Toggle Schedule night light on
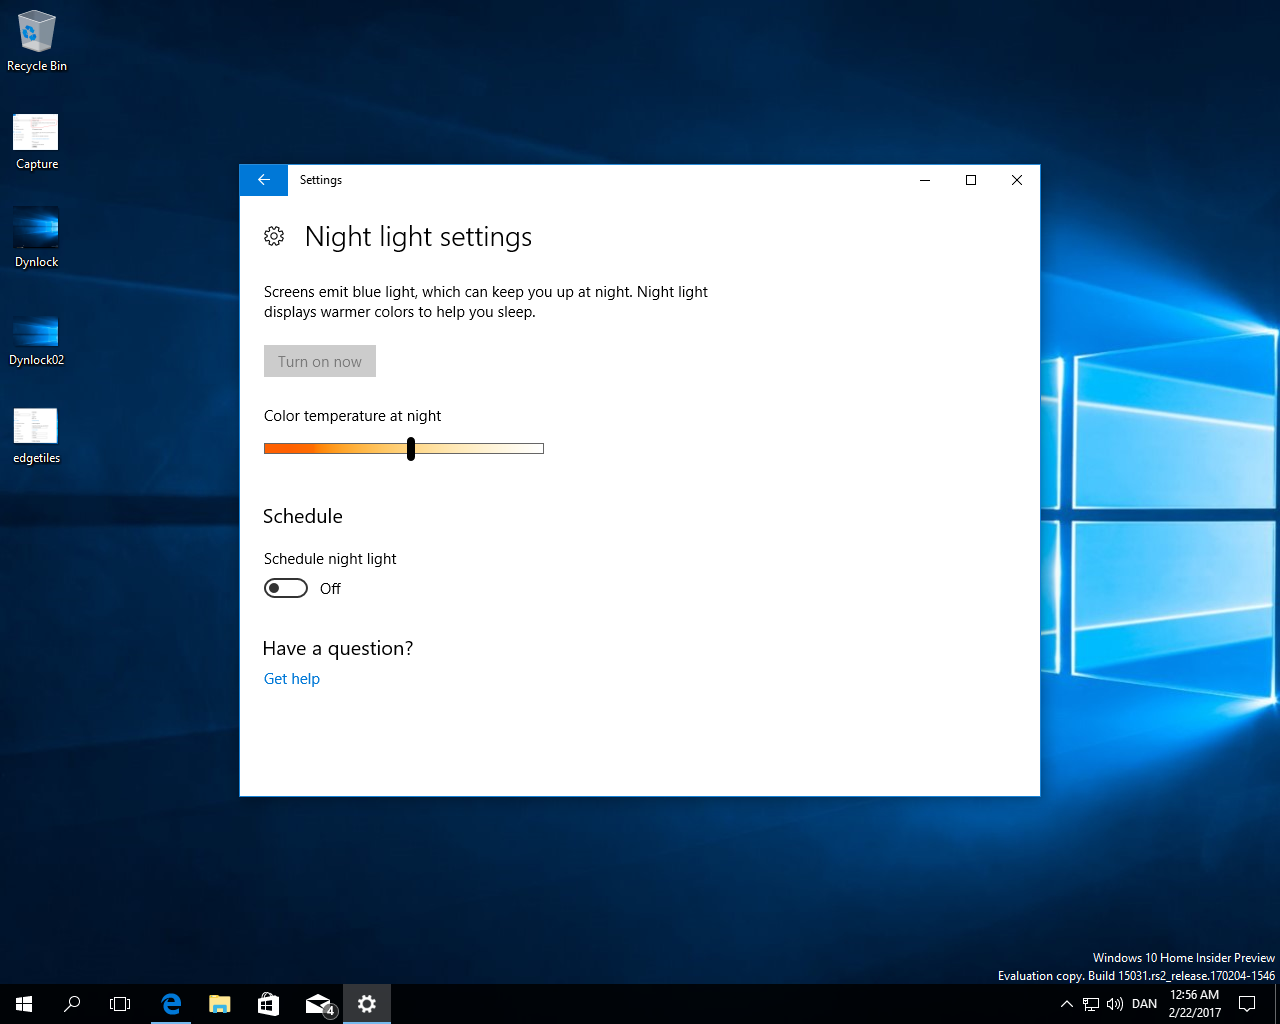Image resolution: width=1280 pixels, height=1024 pixels. pyautogui.click(x=285, y=588)
